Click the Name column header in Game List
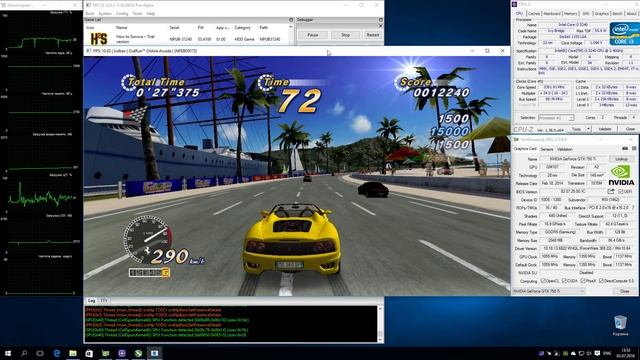640x360 pixels. point(122,27)
